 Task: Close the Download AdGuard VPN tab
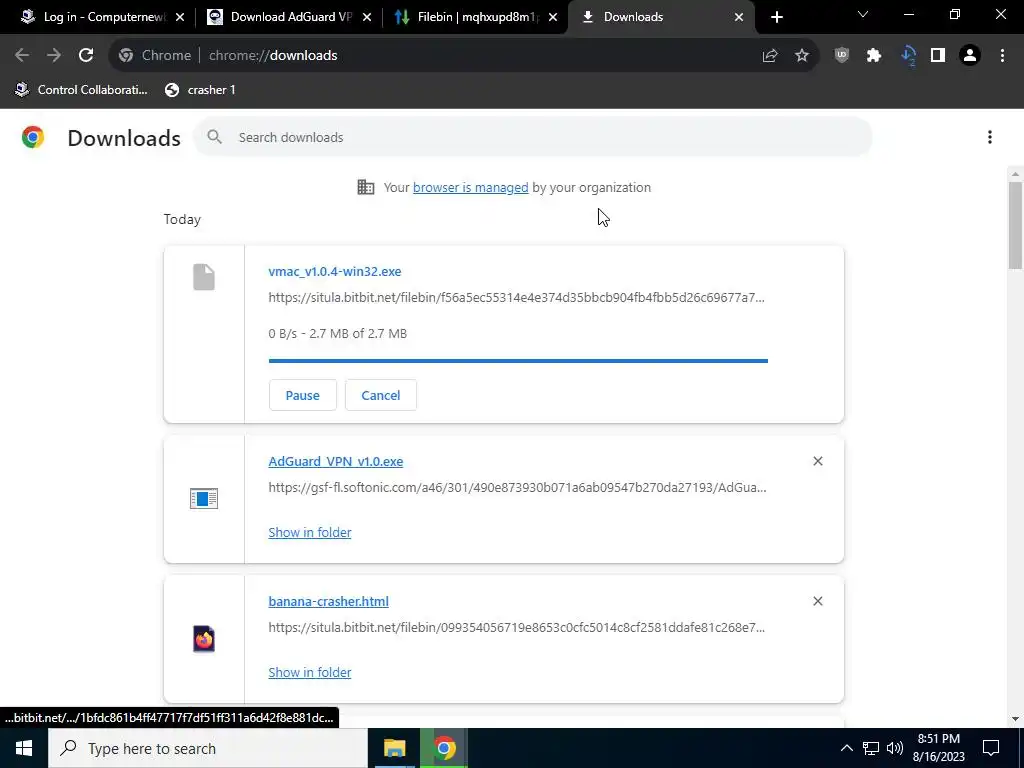(x=367, y=17)
